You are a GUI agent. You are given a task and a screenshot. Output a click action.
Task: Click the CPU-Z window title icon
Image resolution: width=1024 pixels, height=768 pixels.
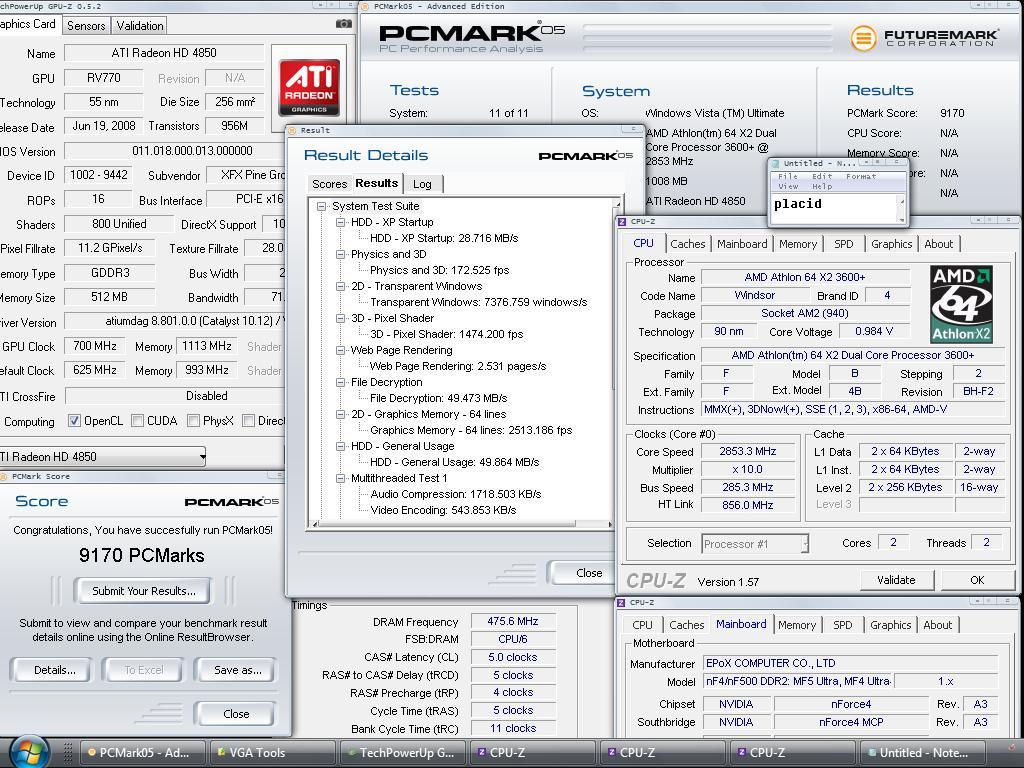(622, 221)
